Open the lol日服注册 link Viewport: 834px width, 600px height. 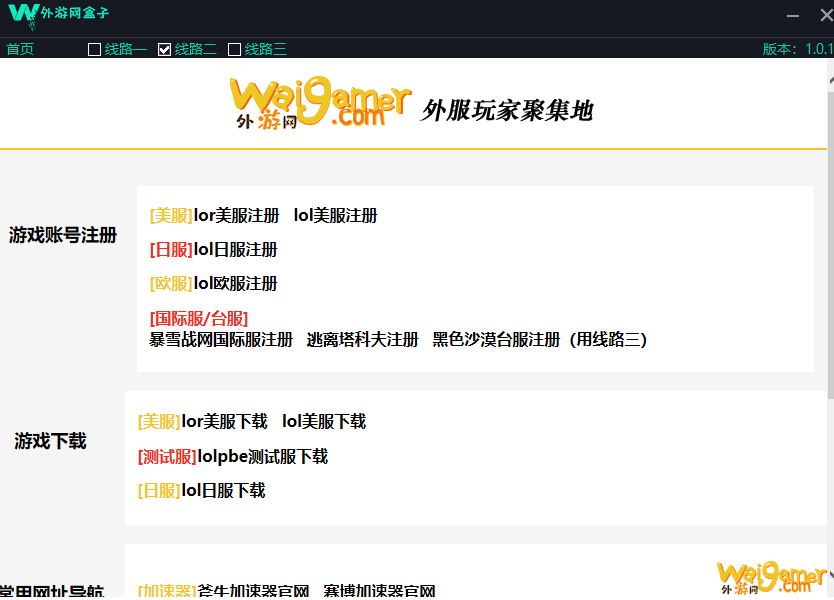235,249
